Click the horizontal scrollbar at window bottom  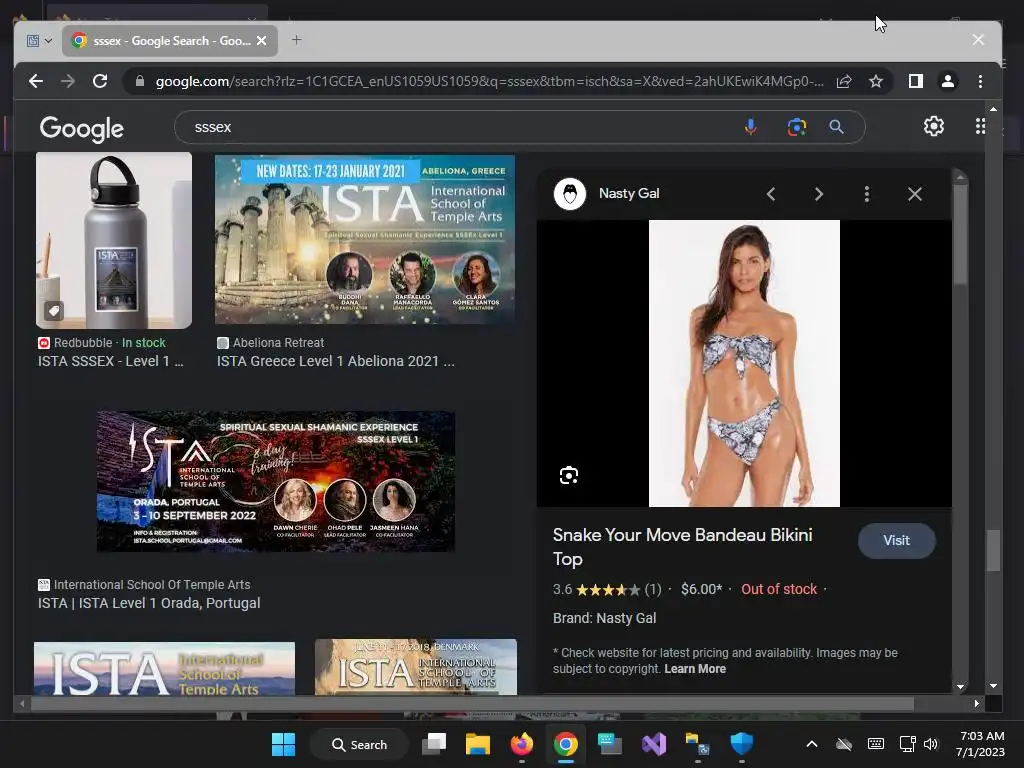pos(472,703)
